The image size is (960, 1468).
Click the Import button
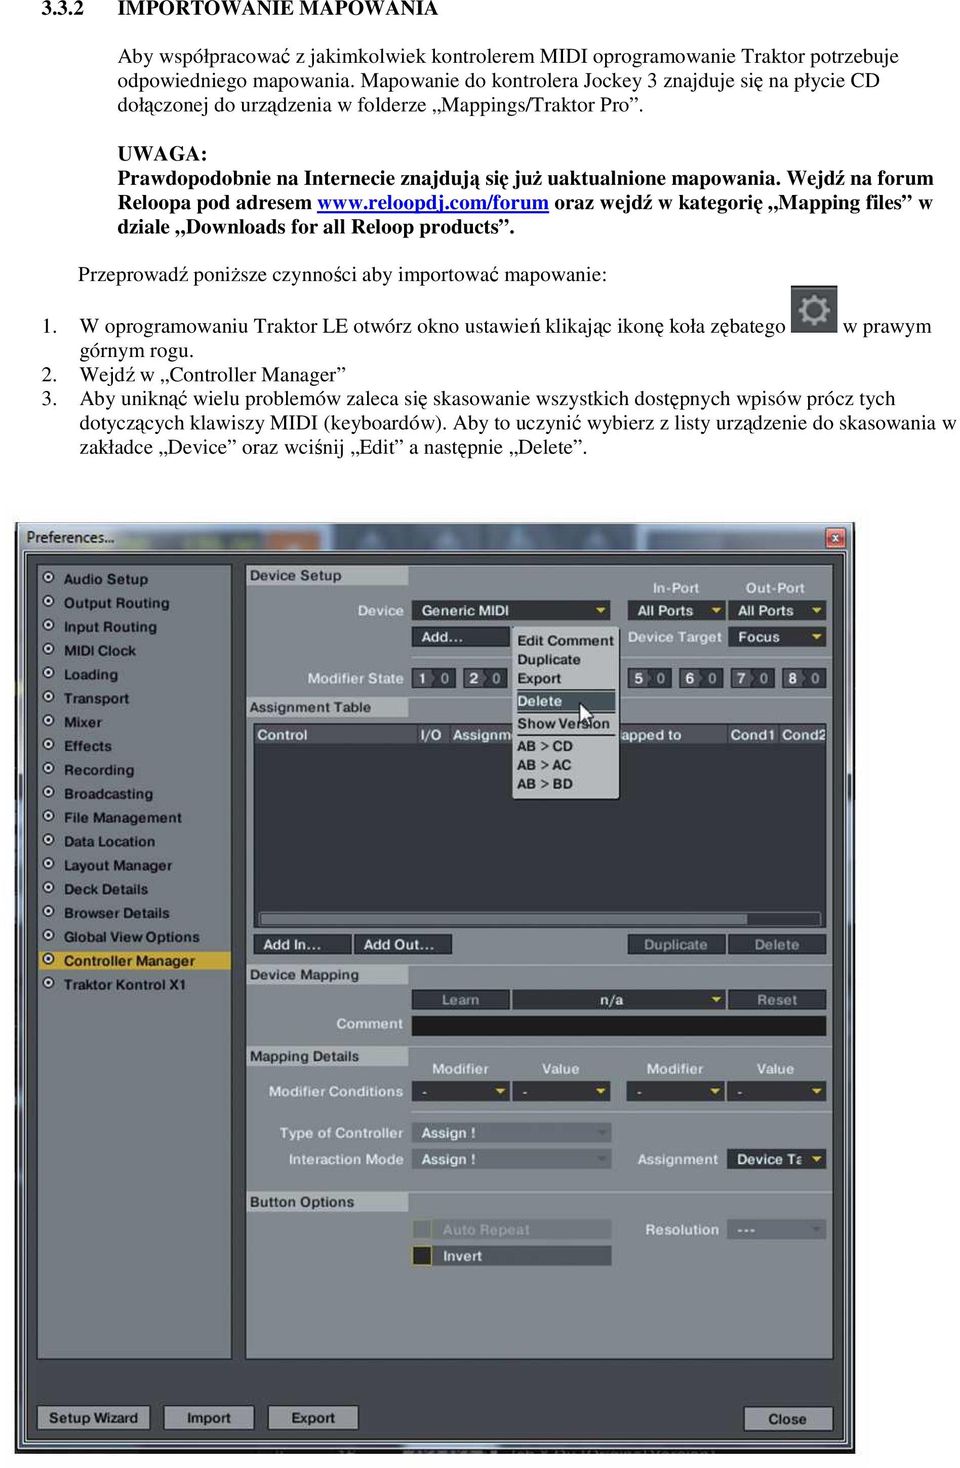tap(208, 1418)
